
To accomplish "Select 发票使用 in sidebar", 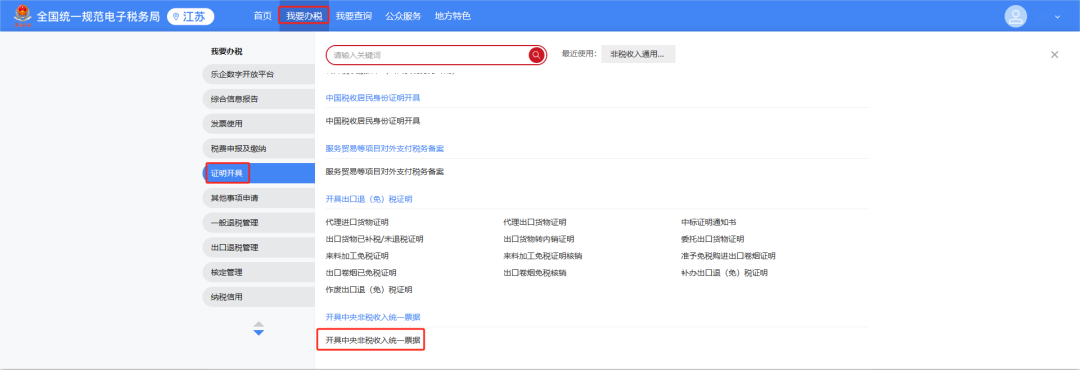I will click(x=259, y=124).
